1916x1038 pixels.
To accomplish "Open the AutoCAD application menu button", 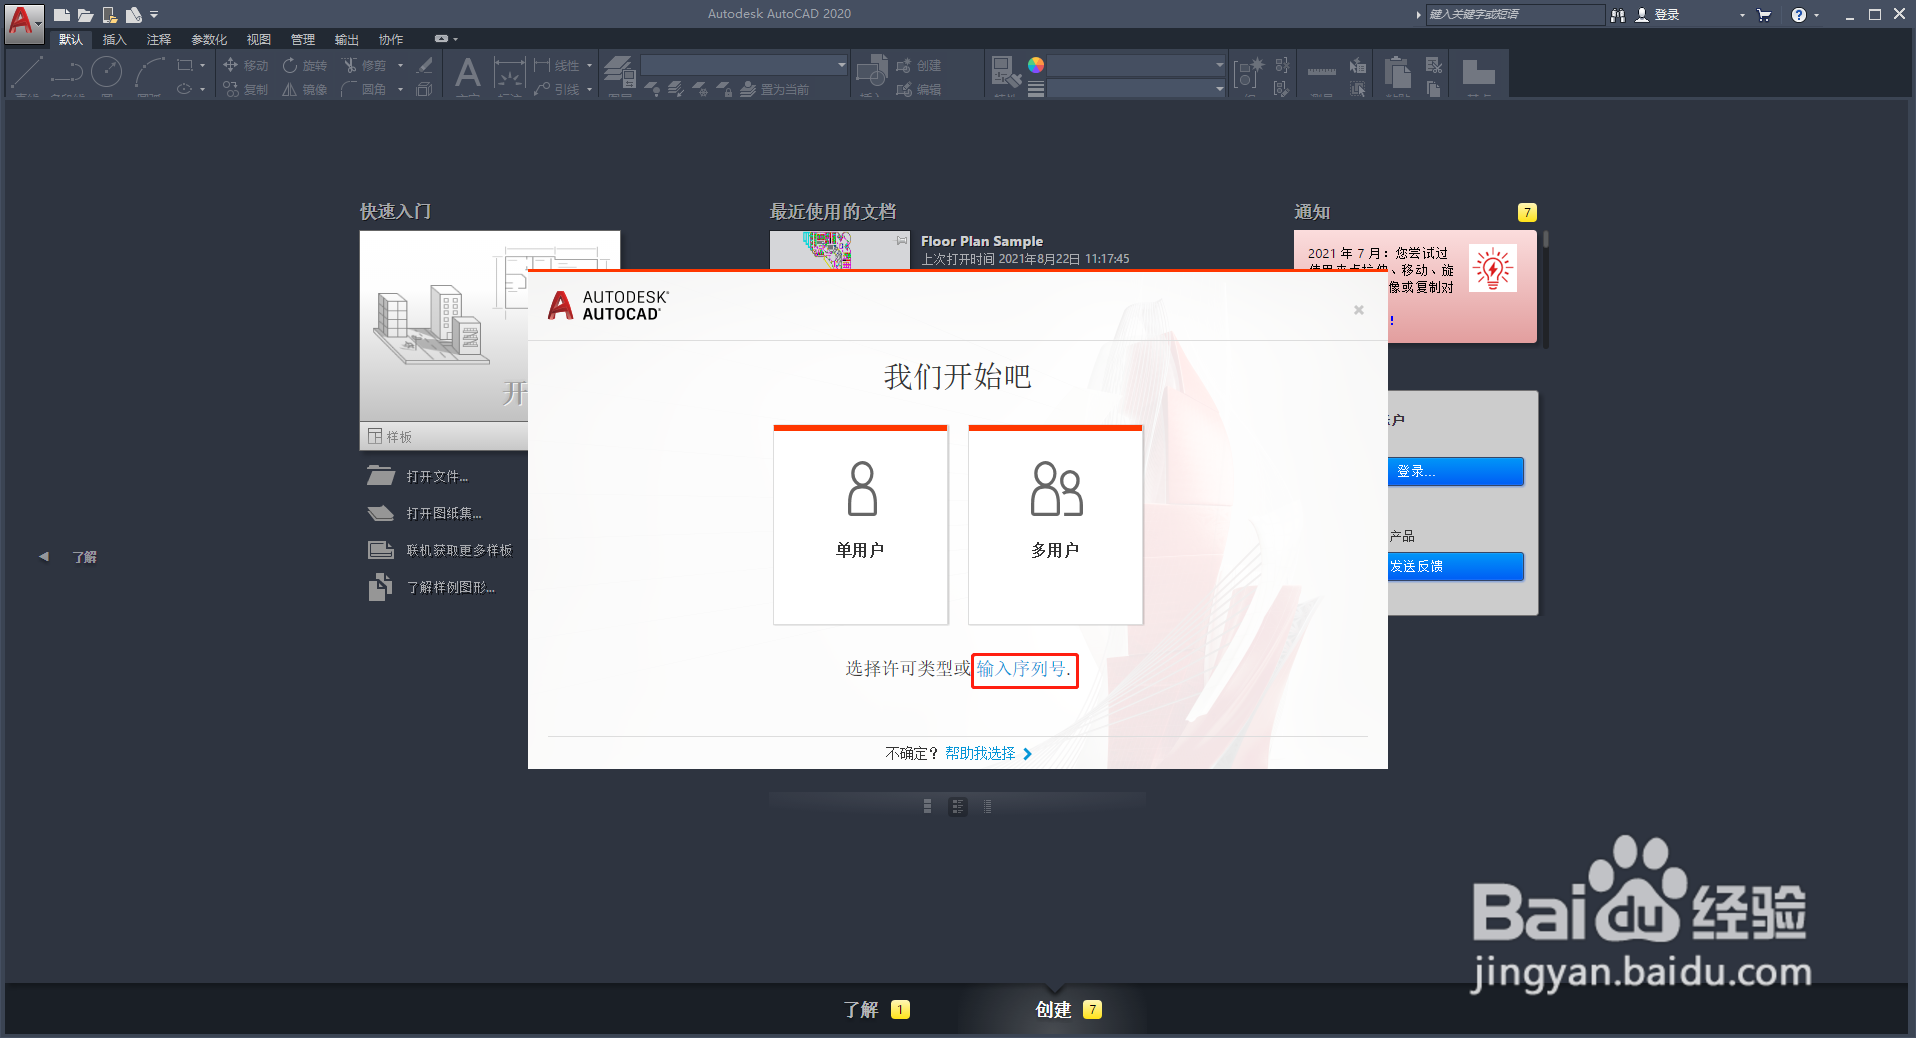I will click(24, 22).
